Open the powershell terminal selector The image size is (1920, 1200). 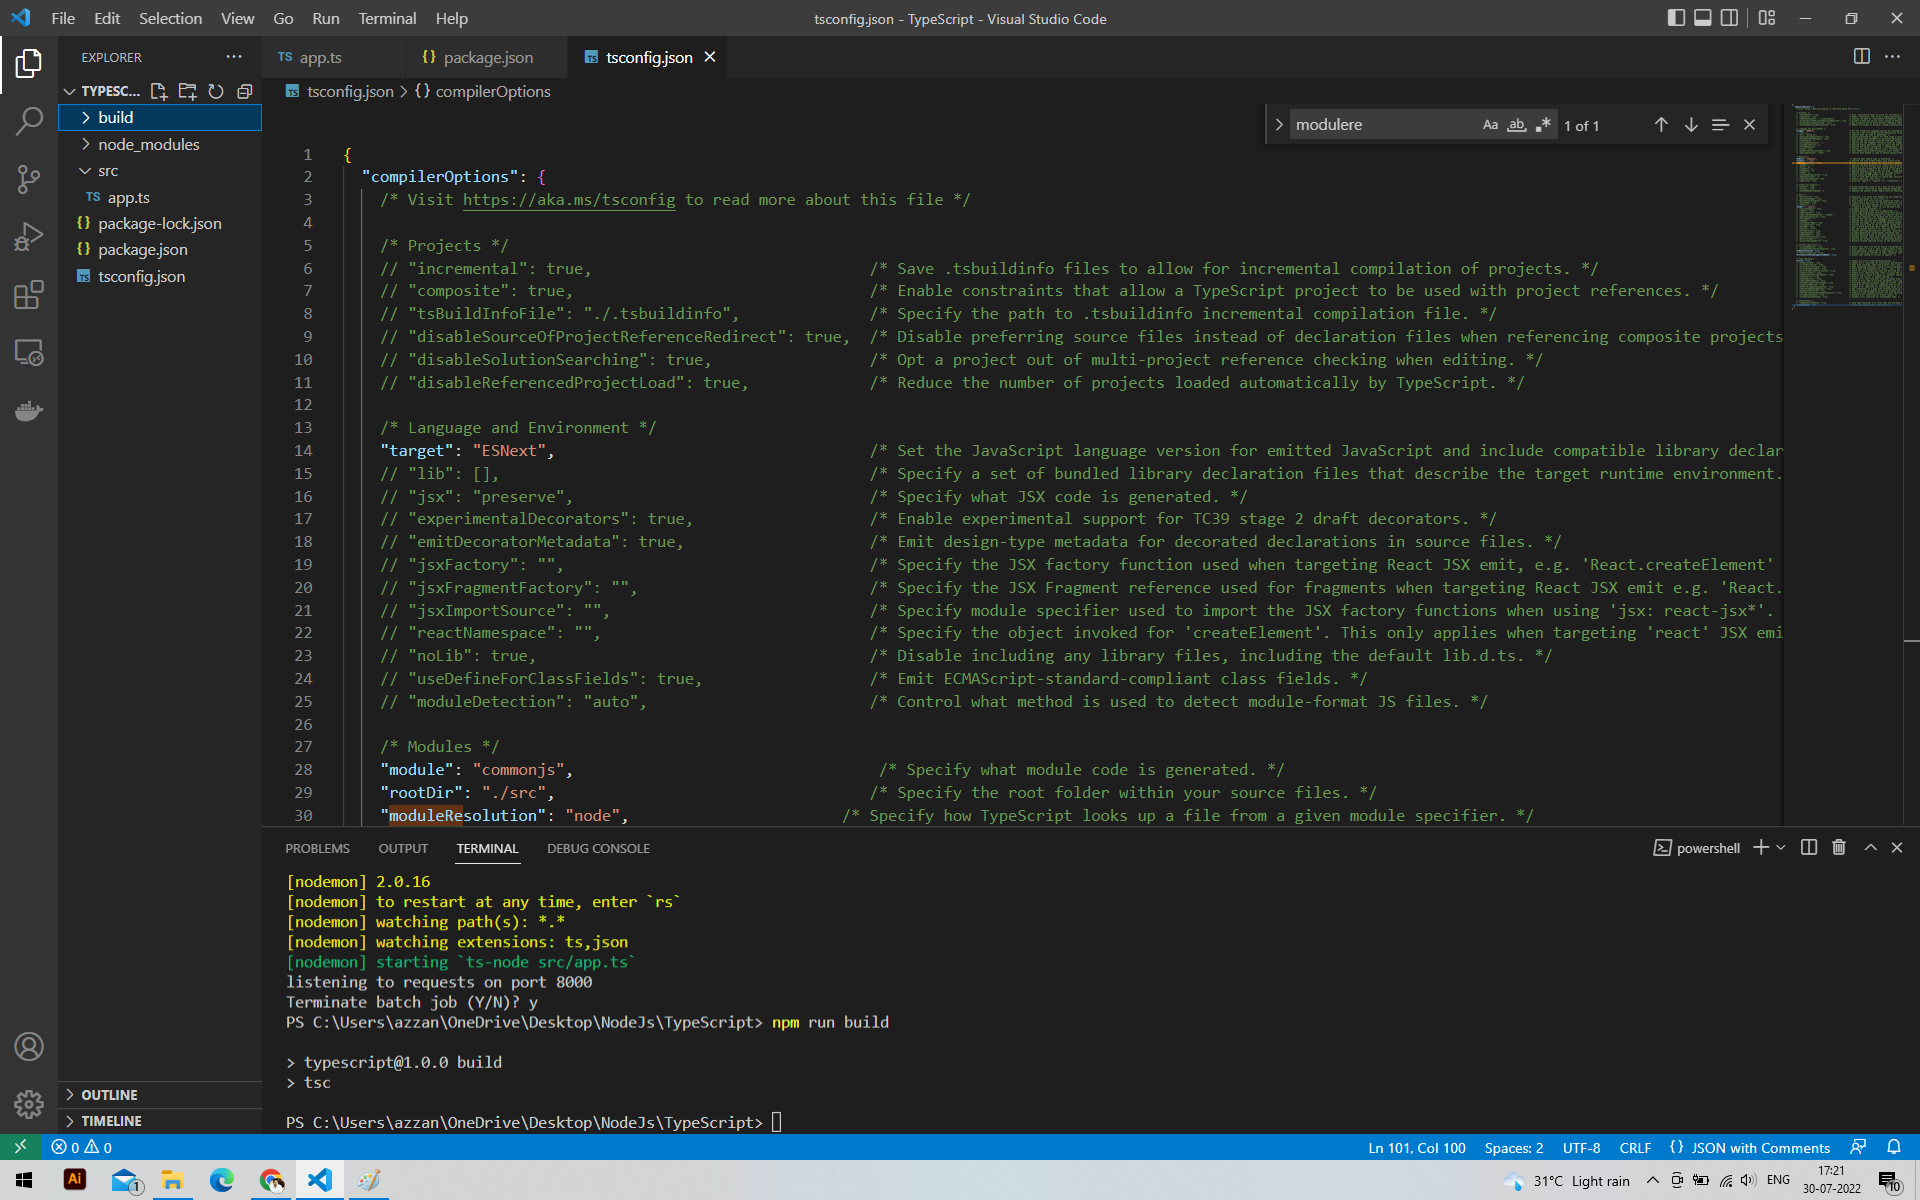1697,848
